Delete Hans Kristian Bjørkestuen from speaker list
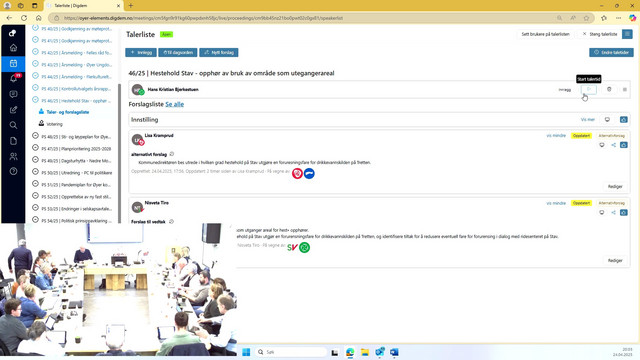Image resolution: width=640 pixels, height=360 pixels. (x=609, y=89)
